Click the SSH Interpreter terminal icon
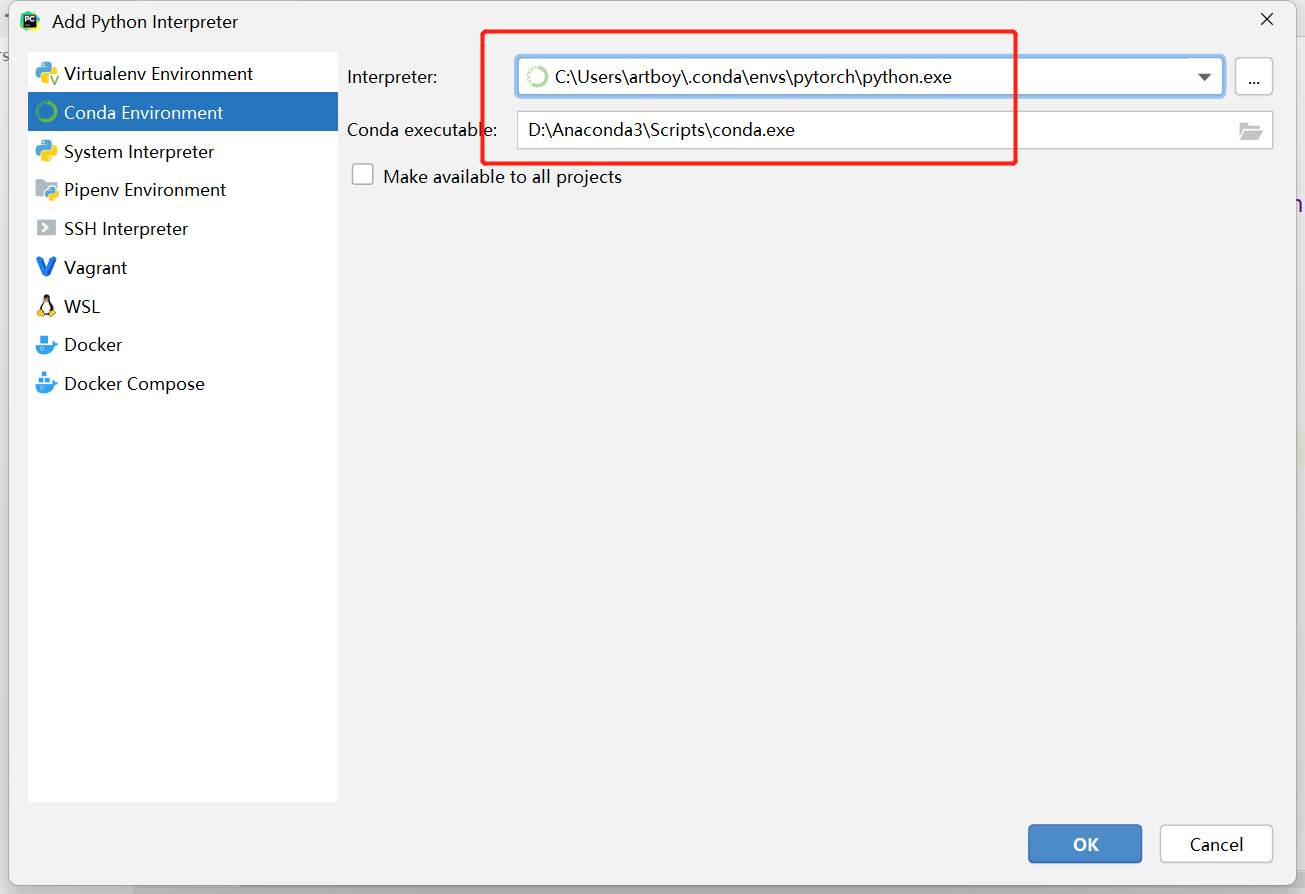The image size is (1305, 894). (46, 228)
